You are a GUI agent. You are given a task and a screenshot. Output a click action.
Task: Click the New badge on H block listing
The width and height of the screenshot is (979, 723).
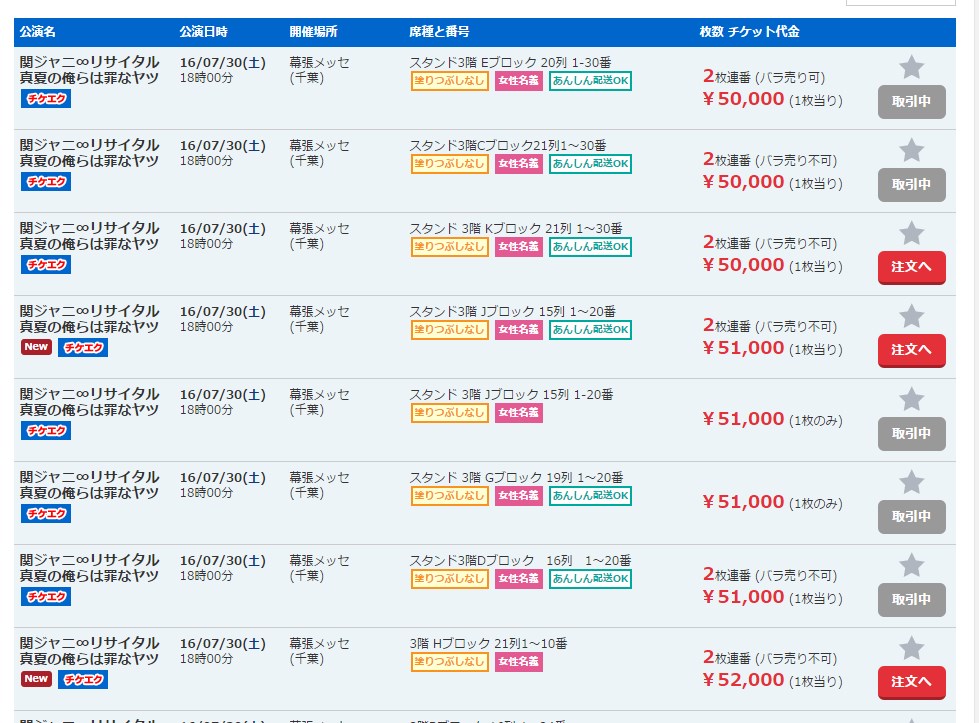click(36, 679)
